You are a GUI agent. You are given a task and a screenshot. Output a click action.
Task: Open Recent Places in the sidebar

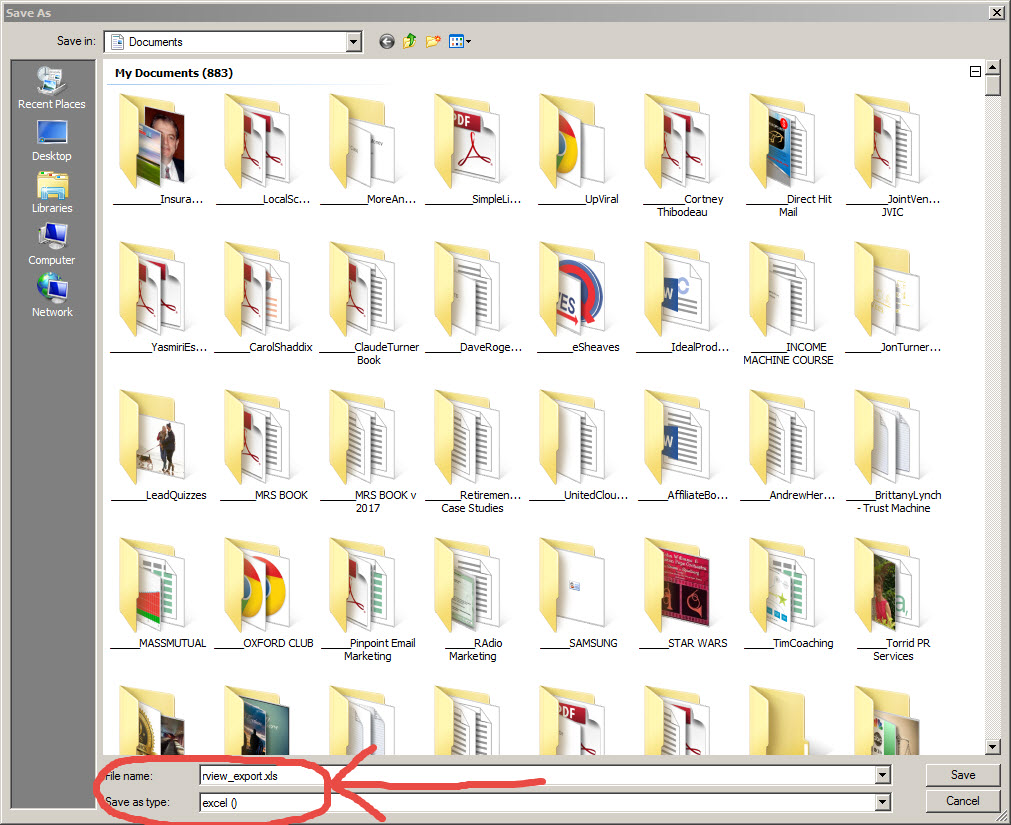click(x=52, y=88)
